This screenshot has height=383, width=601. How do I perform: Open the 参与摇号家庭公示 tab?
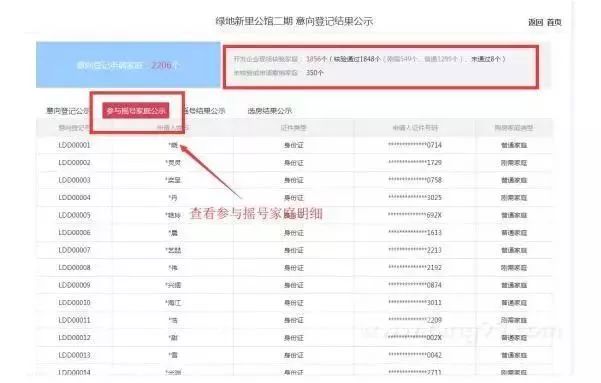point(136,111)
